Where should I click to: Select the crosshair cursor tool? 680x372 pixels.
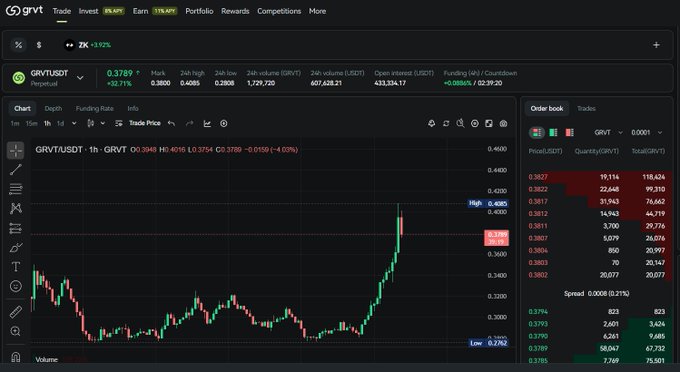point(16,150)
